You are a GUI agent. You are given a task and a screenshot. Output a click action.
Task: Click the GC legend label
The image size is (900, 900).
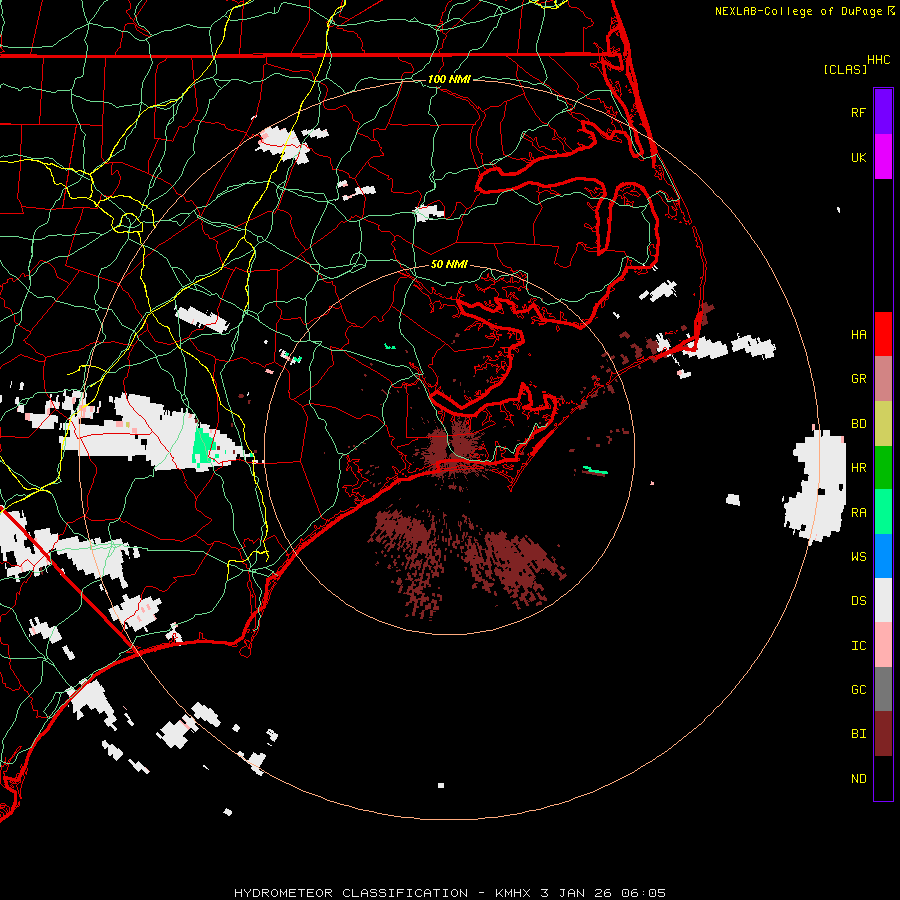click(858, 690)
